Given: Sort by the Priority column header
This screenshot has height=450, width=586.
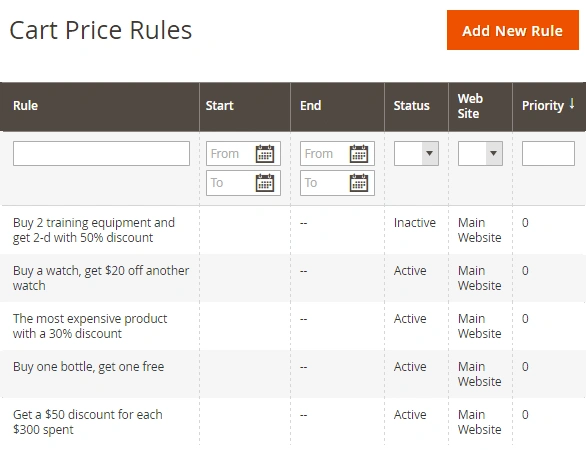Looking at the screenshot, I should [x=549, y=107].
